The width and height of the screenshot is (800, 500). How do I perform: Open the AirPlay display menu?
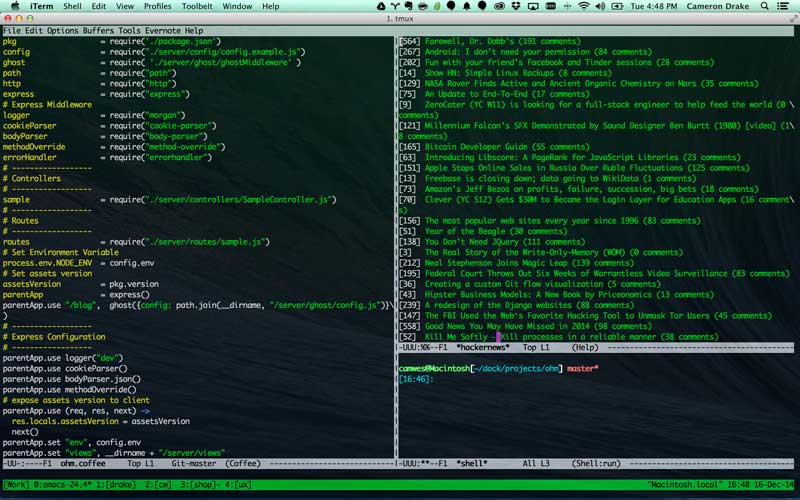pos(533,6)
